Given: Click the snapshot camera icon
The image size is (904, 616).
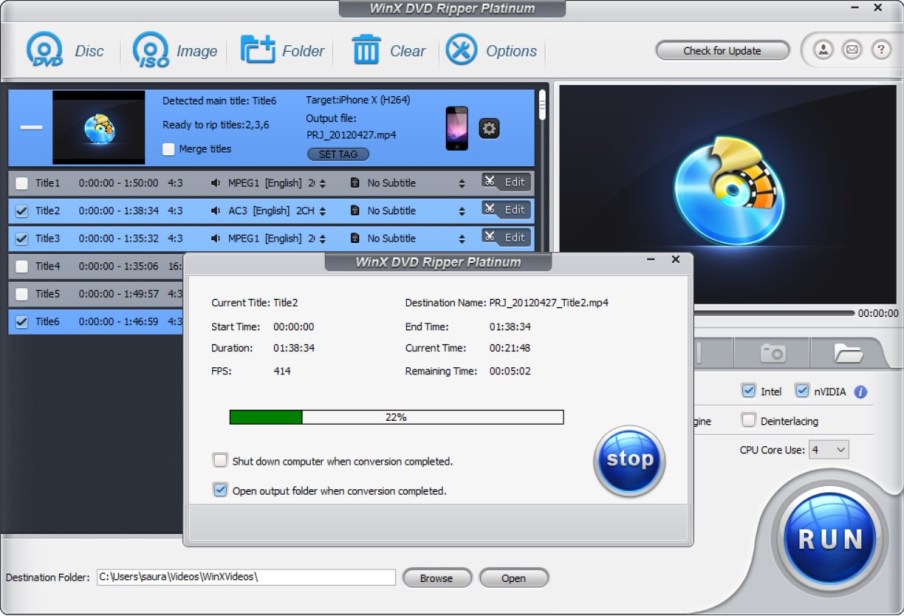Looking at the screenshot, I should pyautogui.click(x=773, y=352).
